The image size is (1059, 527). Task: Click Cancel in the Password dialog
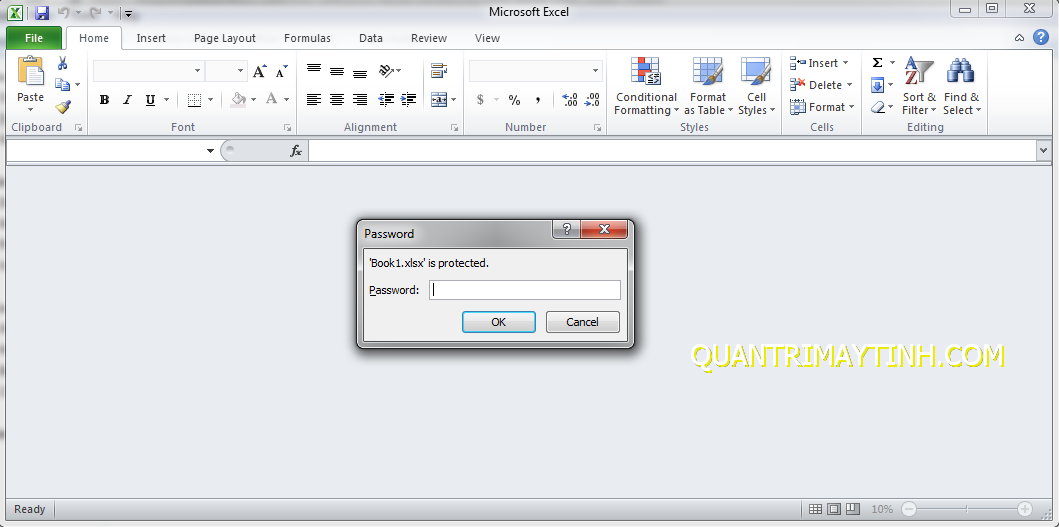582,322
